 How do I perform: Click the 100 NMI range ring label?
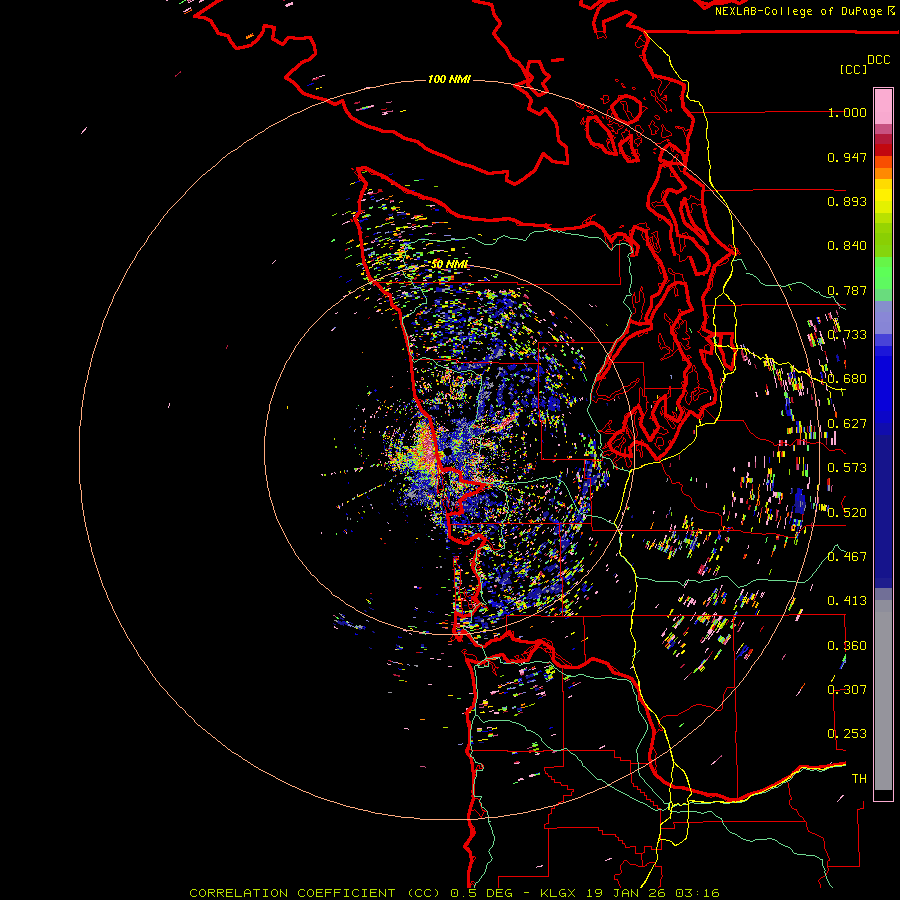[x=449, y=79]
